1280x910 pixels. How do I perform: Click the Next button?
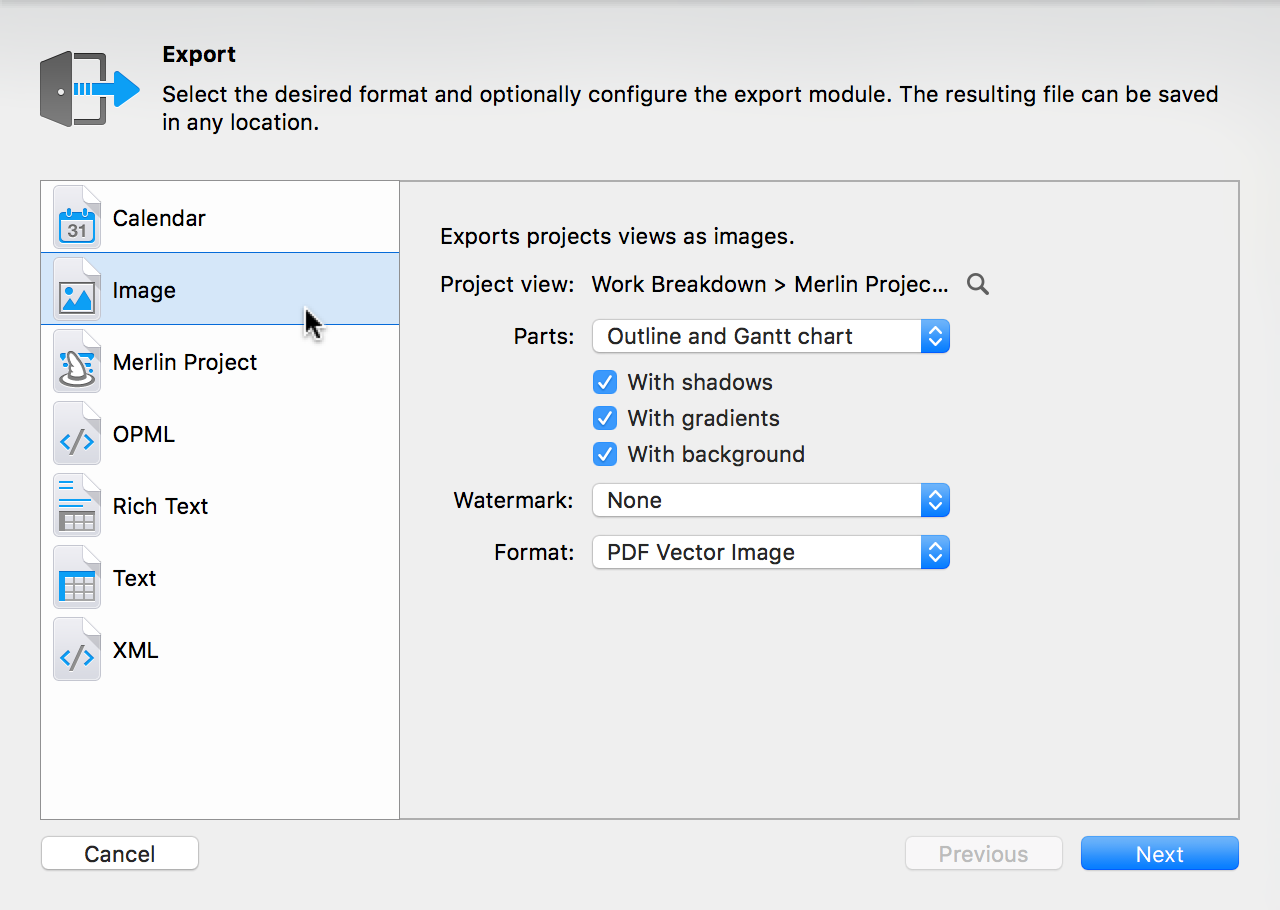coord(1160,854)
